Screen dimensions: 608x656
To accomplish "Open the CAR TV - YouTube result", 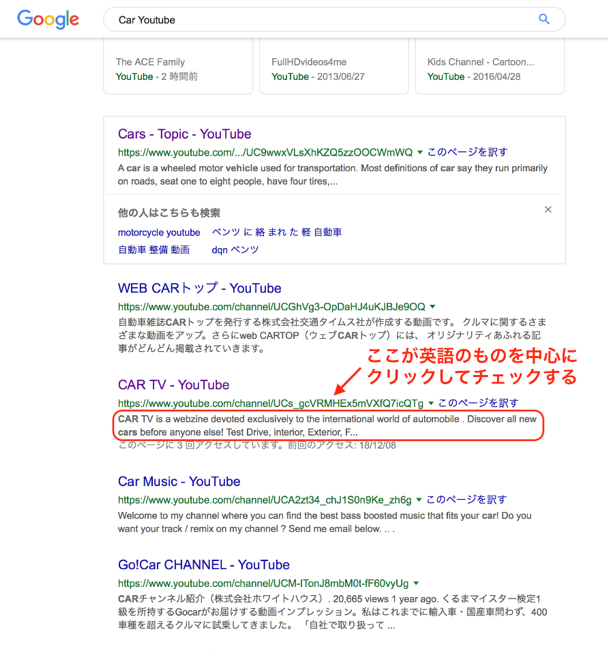I will coord(173,385).
